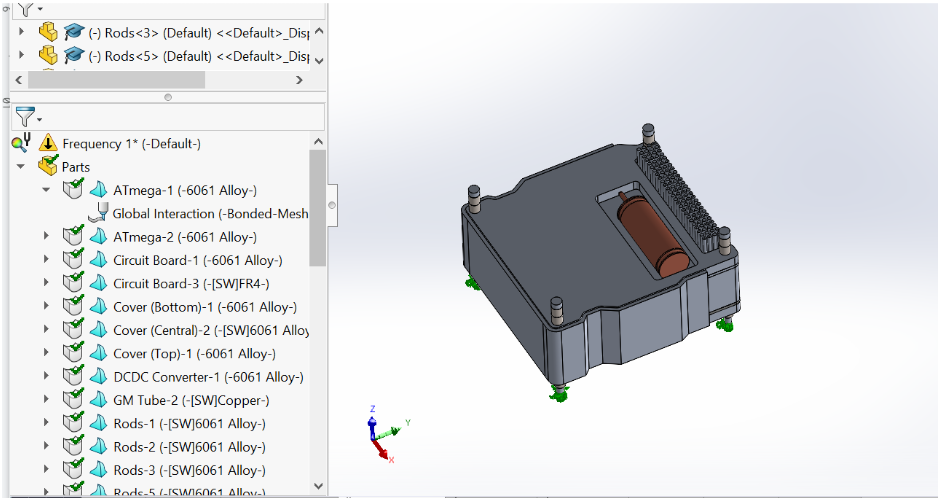Image resolution: width=942 pixels, height=498 pixels.
Task: Click the Parts folder icon
Action: [x=47, y=167]
